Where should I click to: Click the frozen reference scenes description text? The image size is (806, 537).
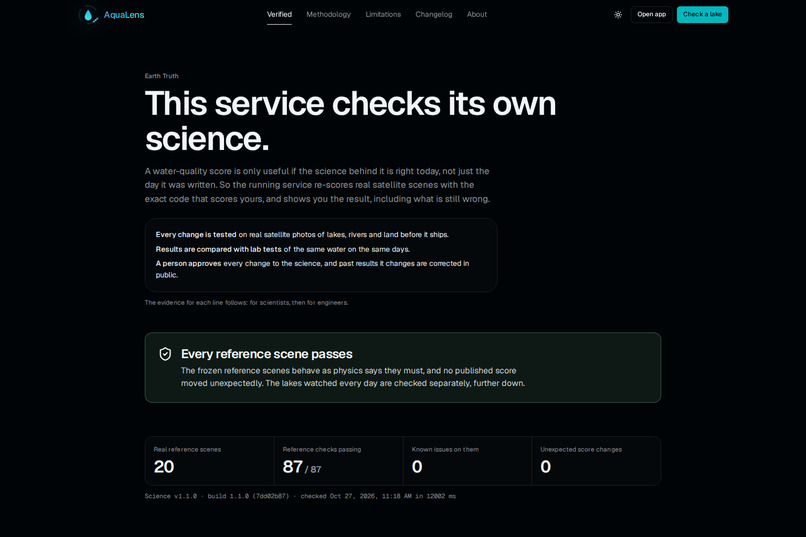tap(353, 377)
